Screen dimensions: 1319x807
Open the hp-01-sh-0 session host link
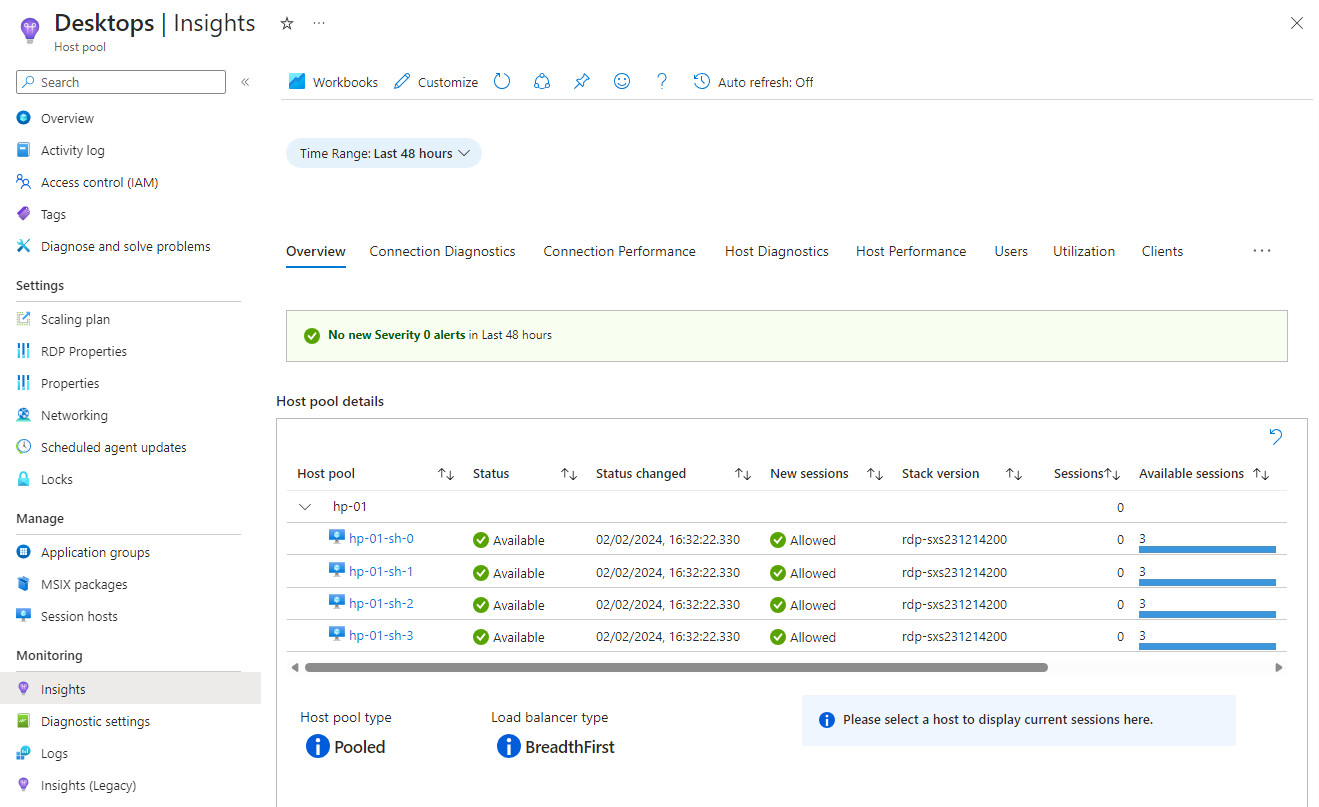381,539
